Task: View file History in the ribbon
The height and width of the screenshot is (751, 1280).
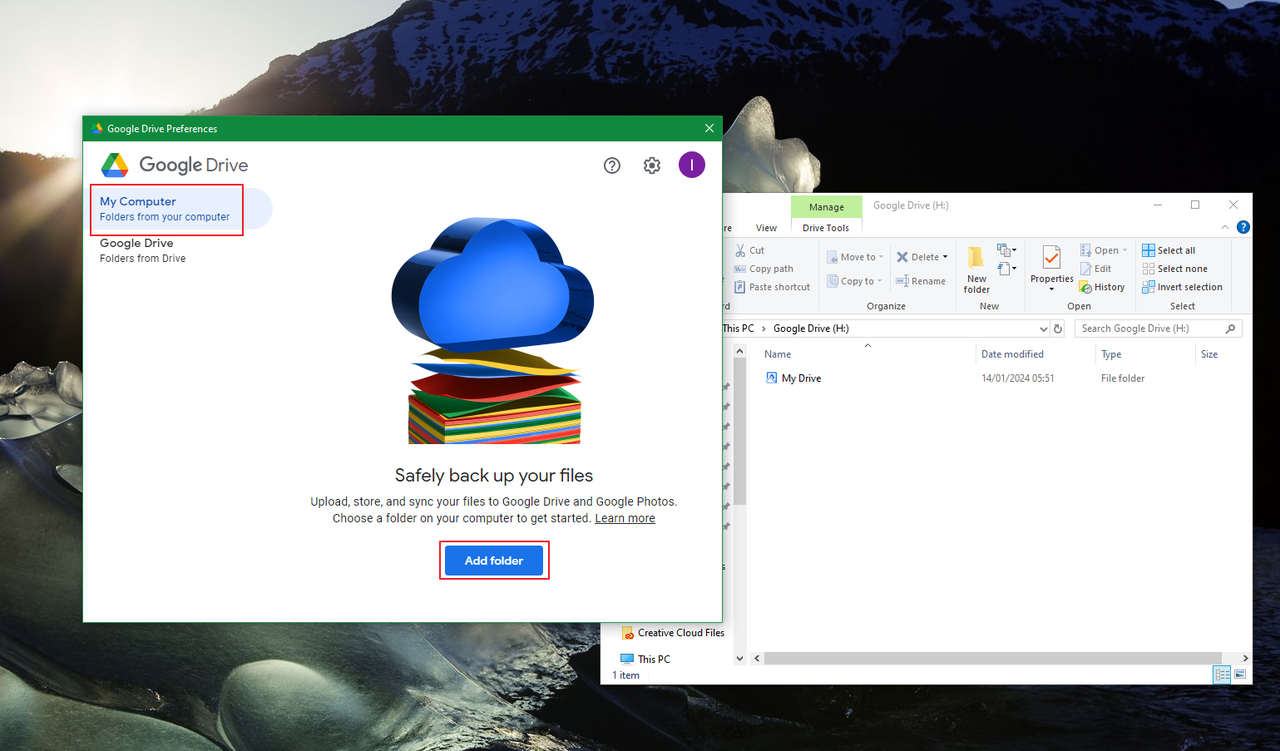Action: (x=1103, y=287)
